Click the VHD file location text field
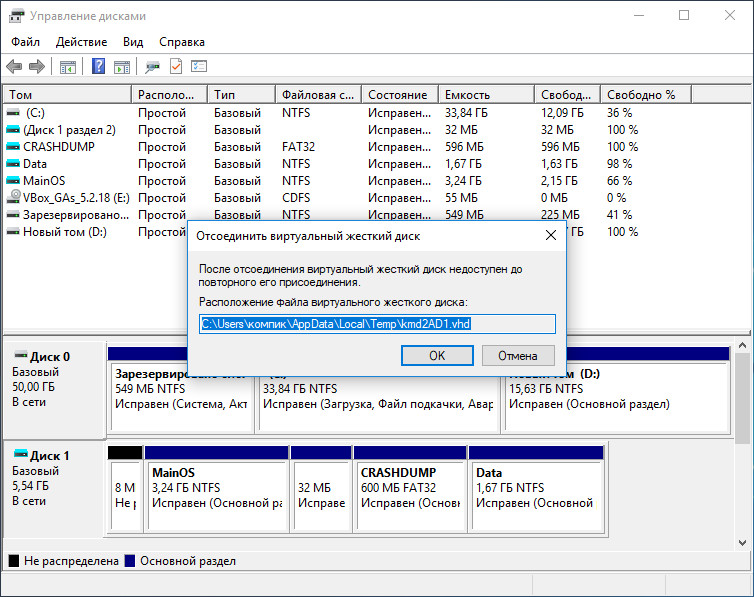The height and width of the screenshot is (597, 754). tap(377, 324)
